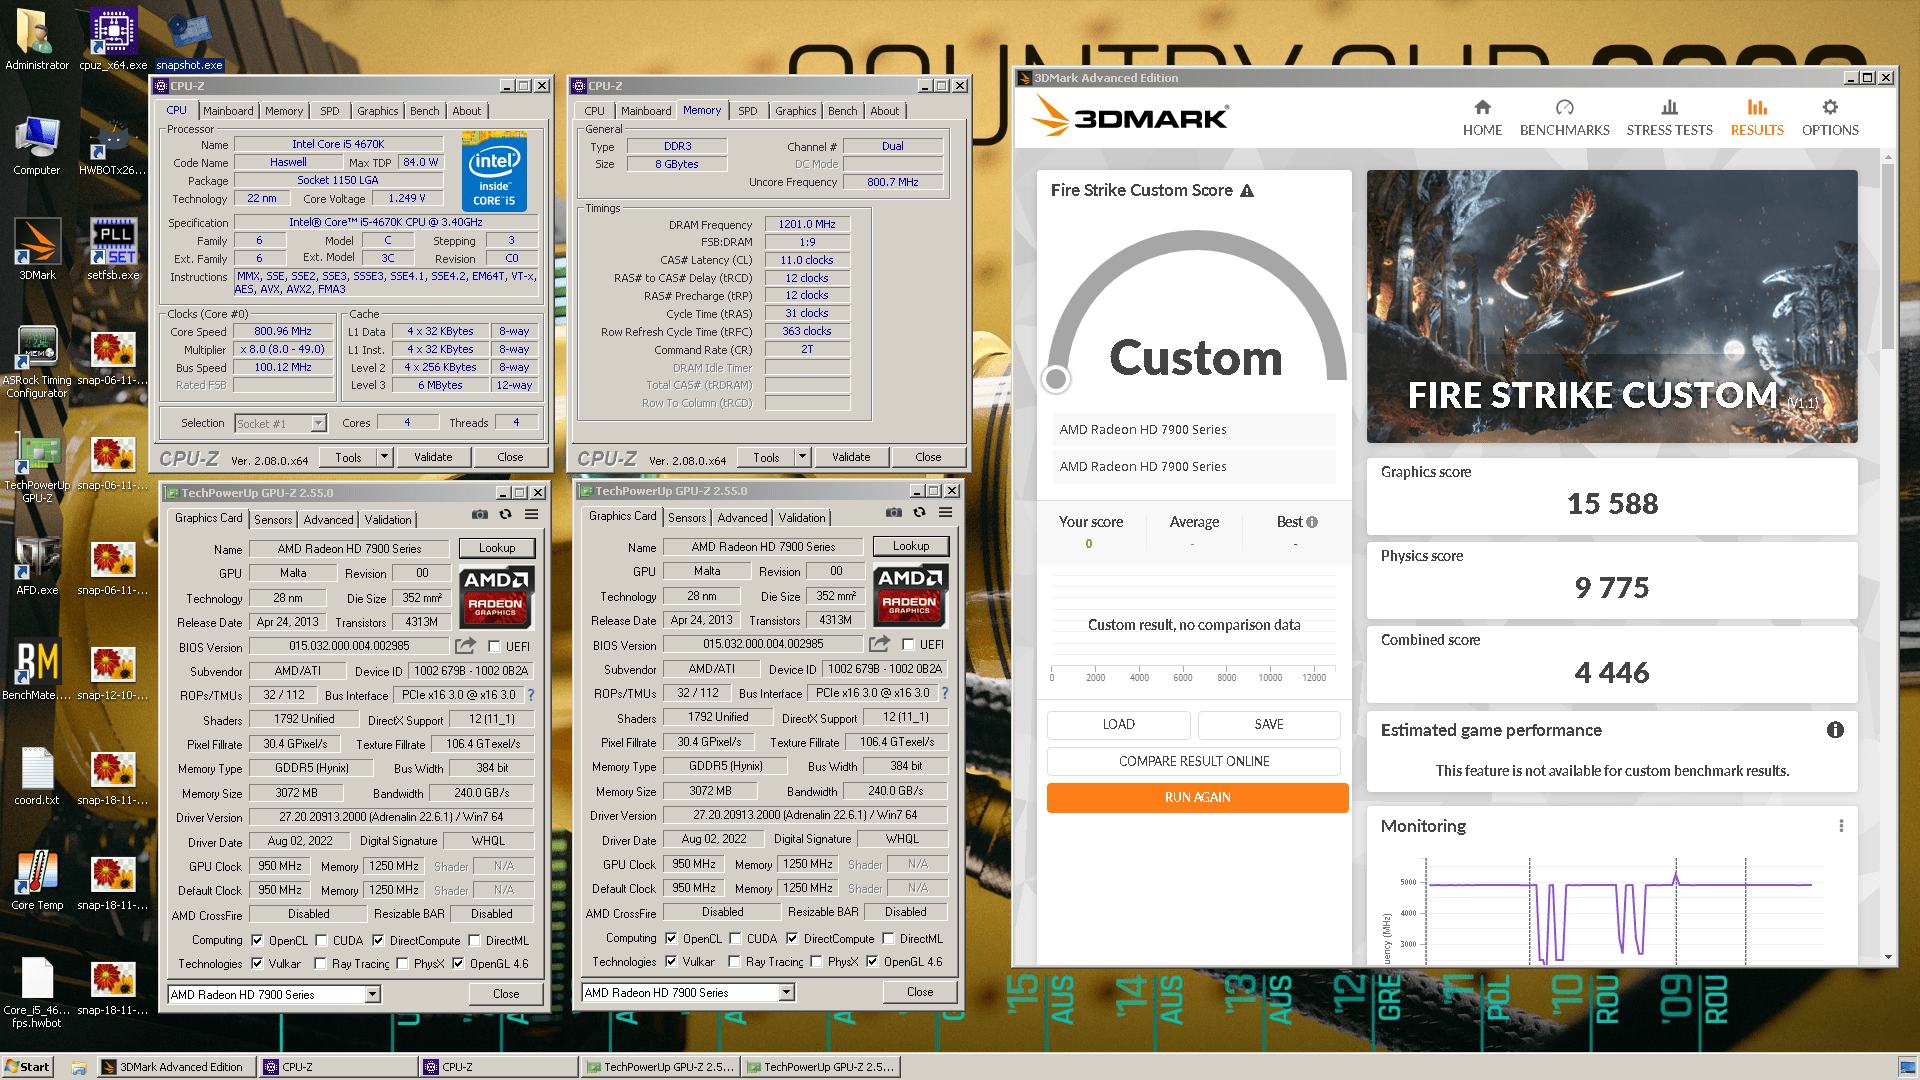
Task: Click Bus Interface question mark in left GPU-Z
Action: (531, 695)
